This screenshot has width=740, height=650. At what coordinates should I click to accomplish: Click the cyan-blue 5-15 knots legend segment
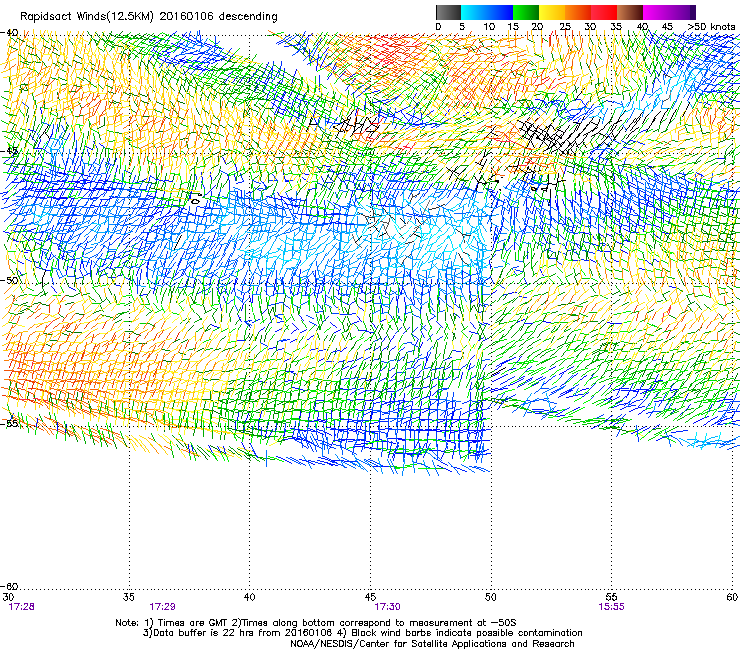[487, 12]
